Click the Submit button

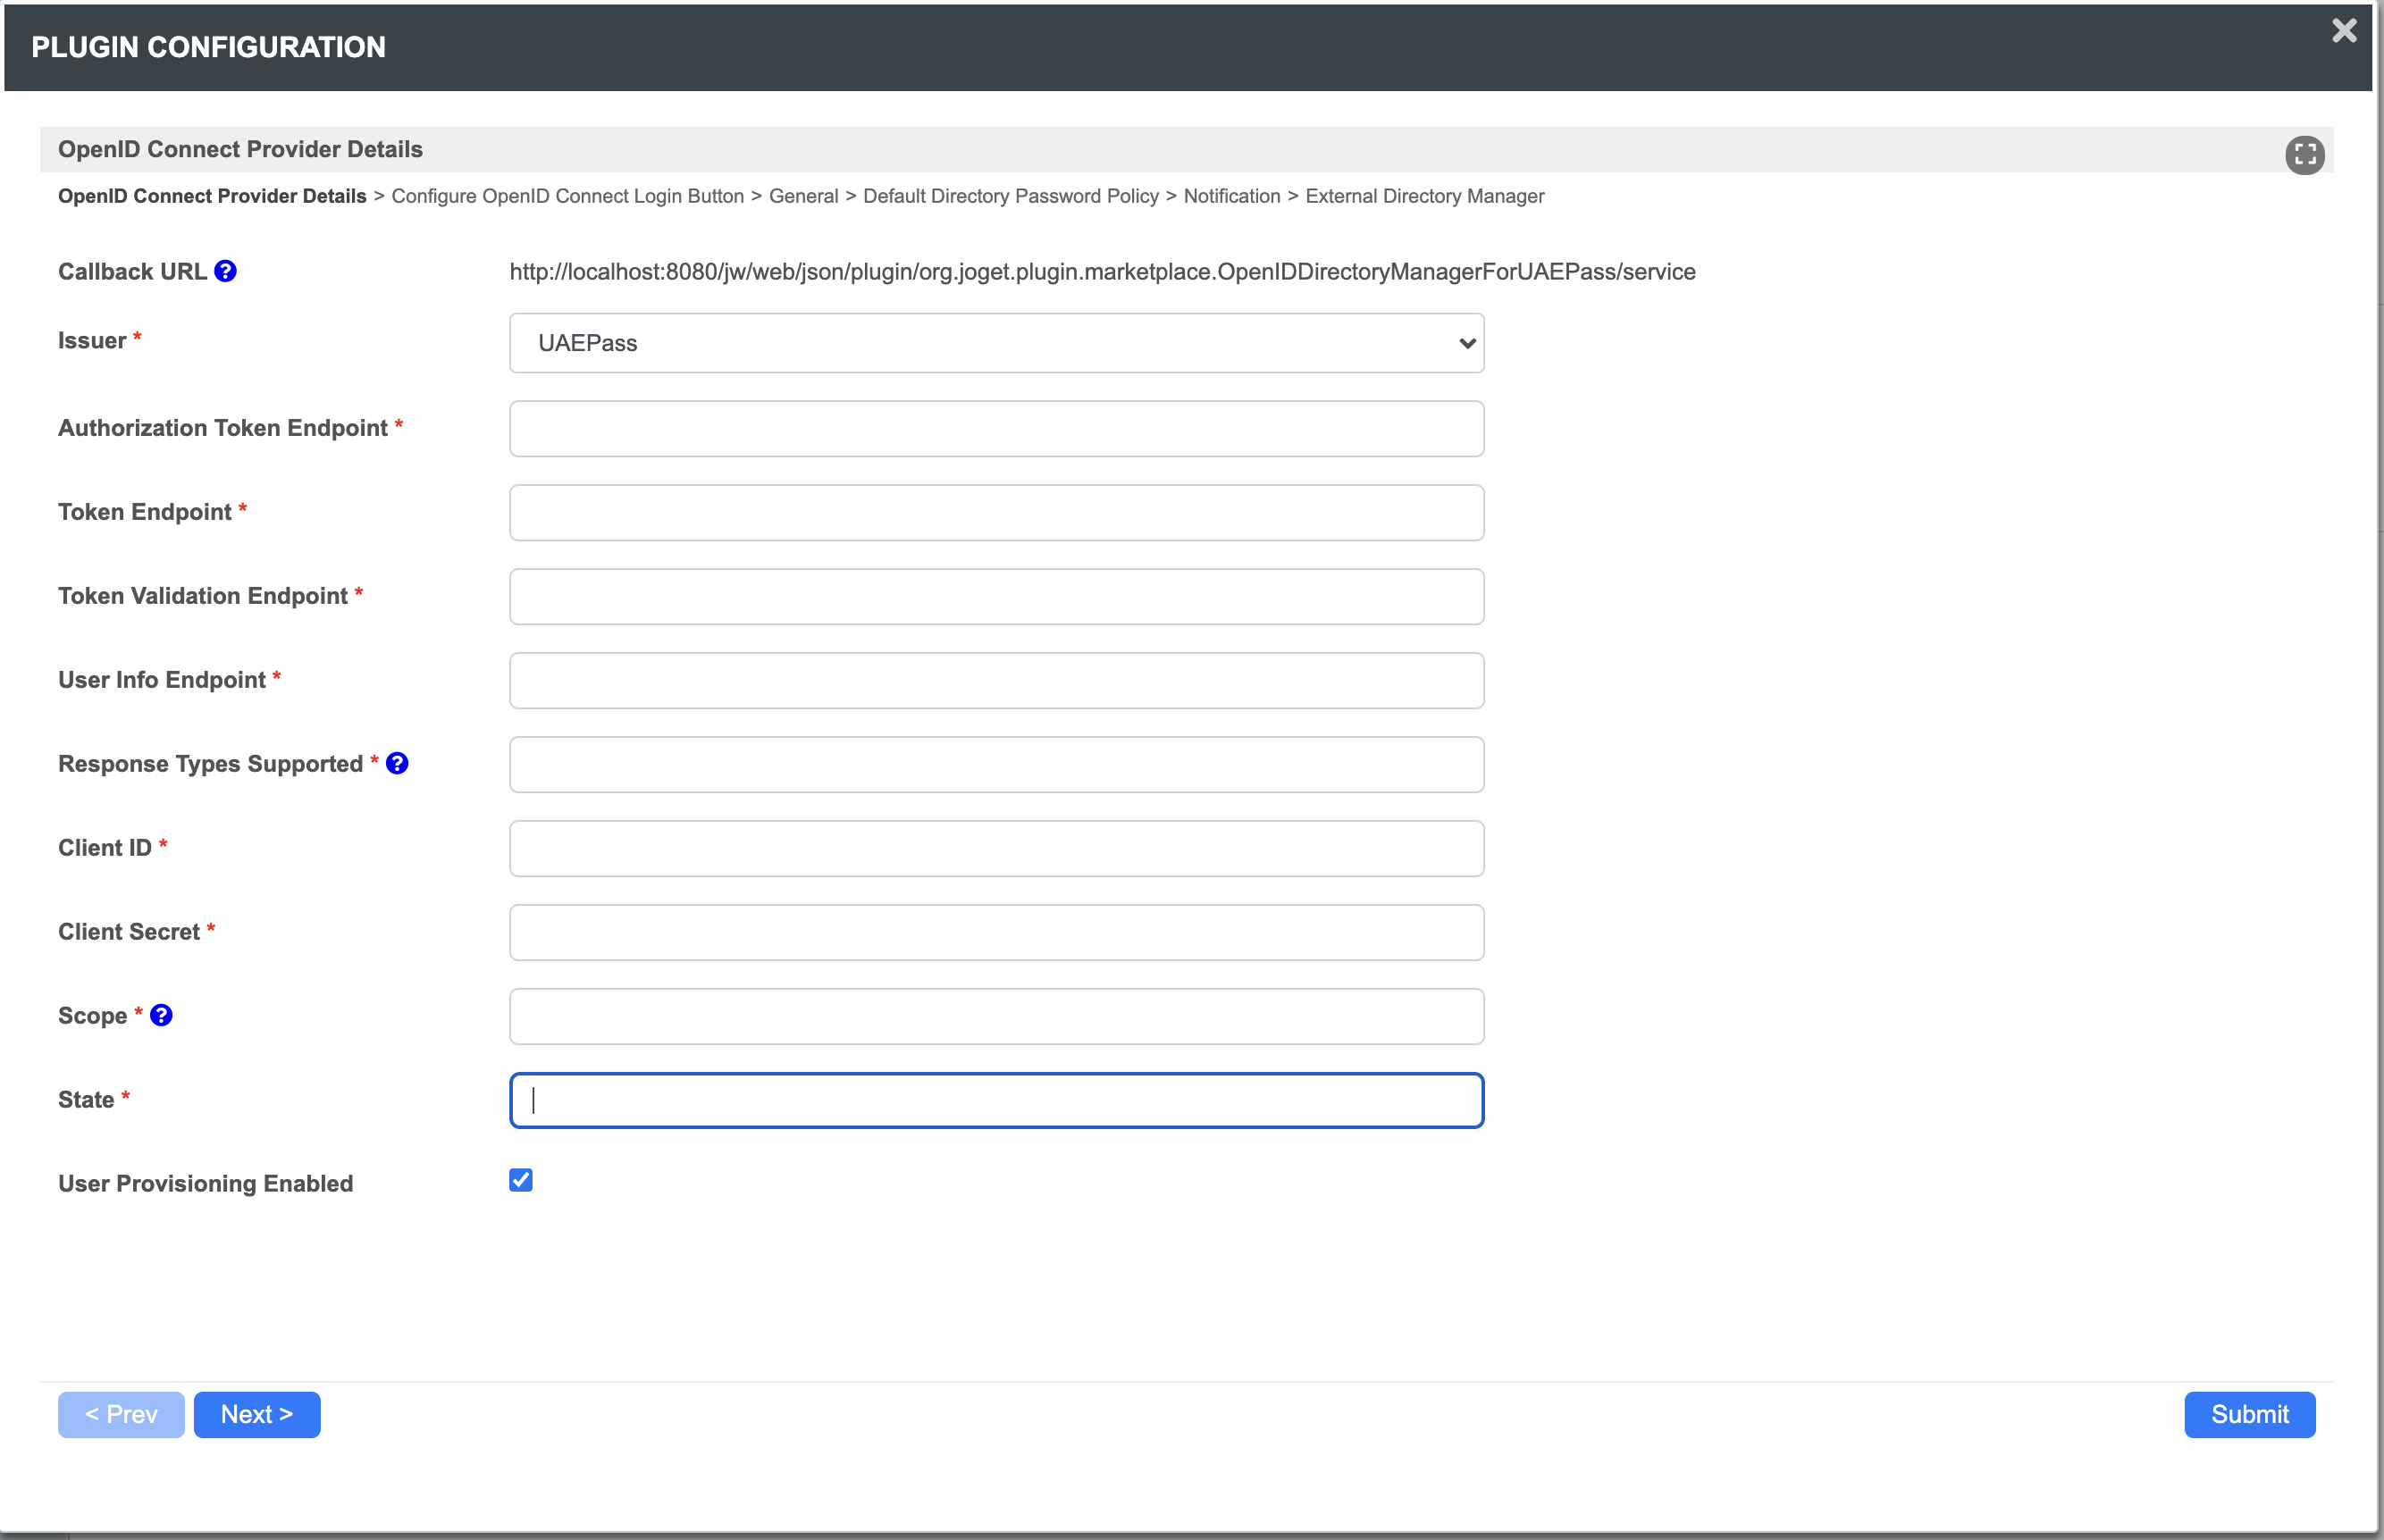[x=2248, y=1414]
